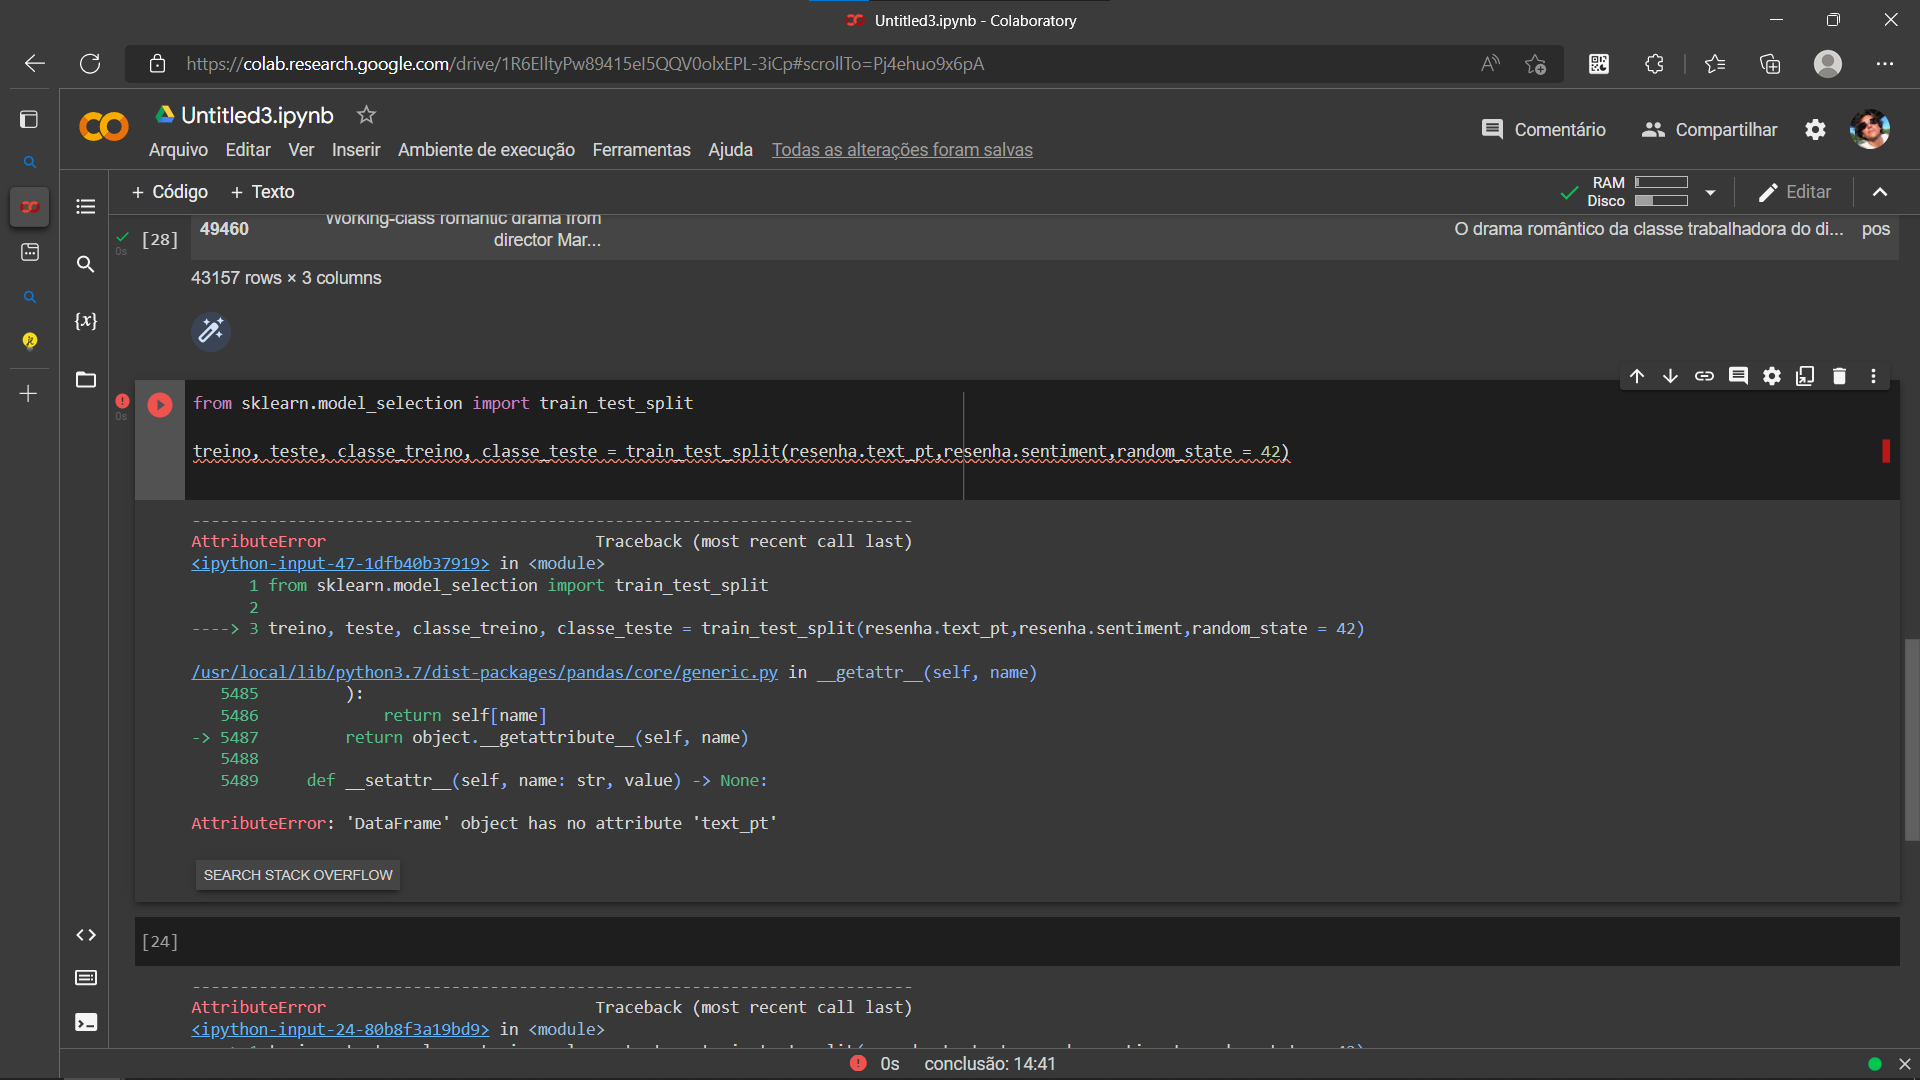The image size is (1920, 1080).
Task: Click SEARCH STACK OVERFLOW button
Action: (x=298, y=875)
